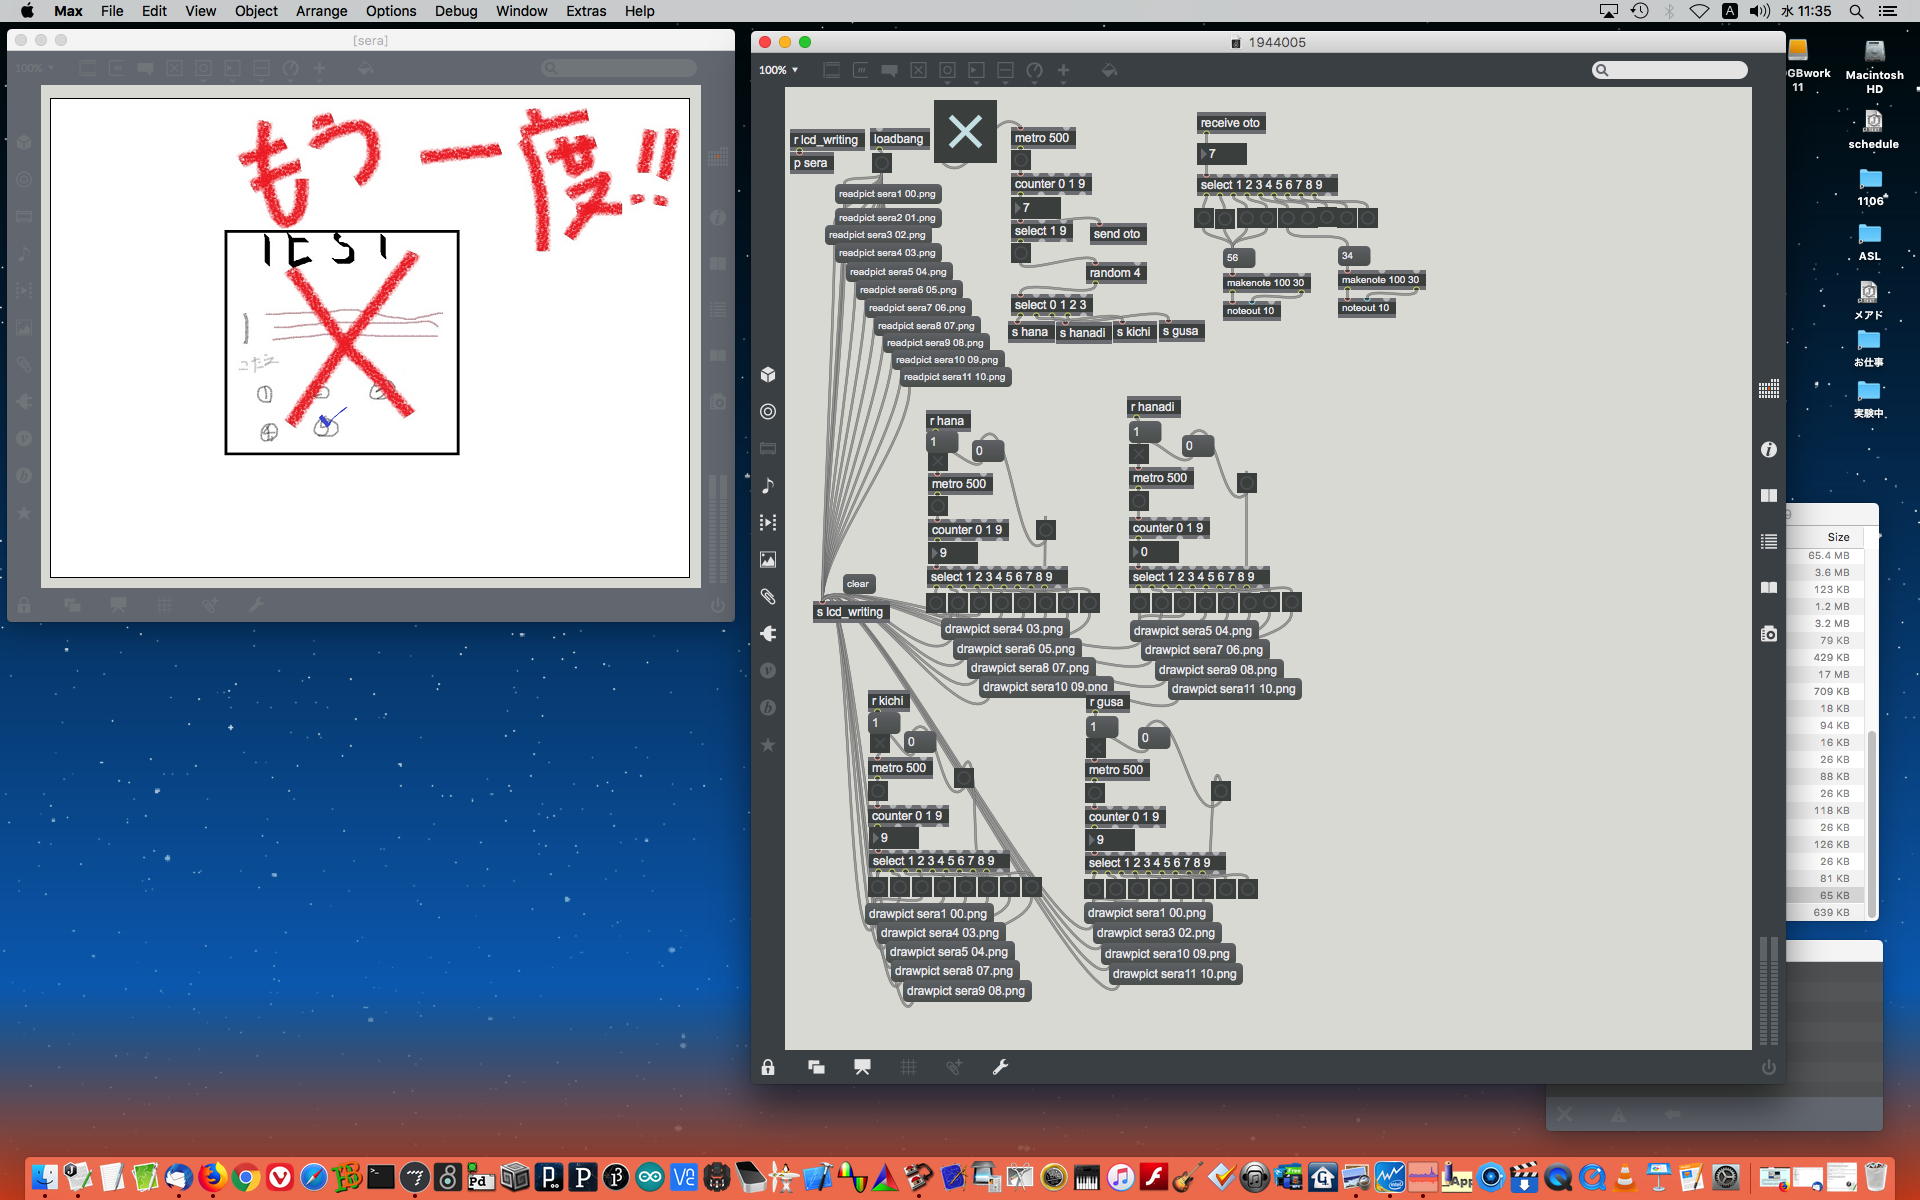This screenshot has height=1200, width=1920.
Task: Open the Extras menu
Action: [585, 11]
